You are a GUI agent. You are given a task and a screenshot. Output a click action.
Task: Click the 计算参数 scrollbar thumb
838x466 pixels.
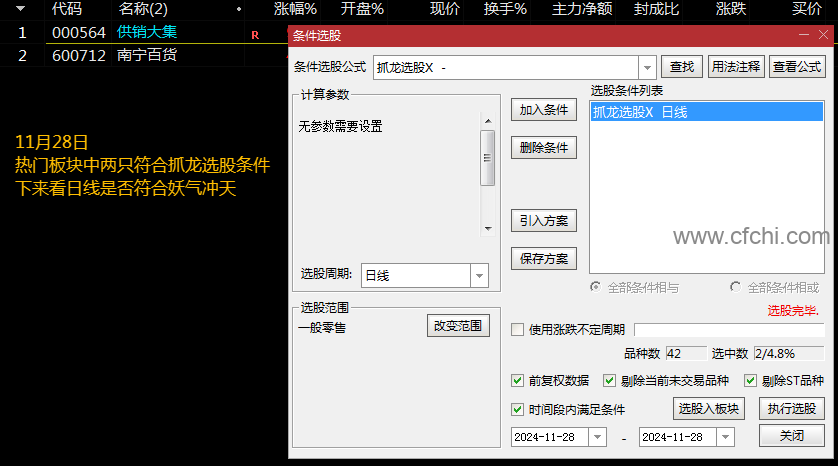coord(487,158)
